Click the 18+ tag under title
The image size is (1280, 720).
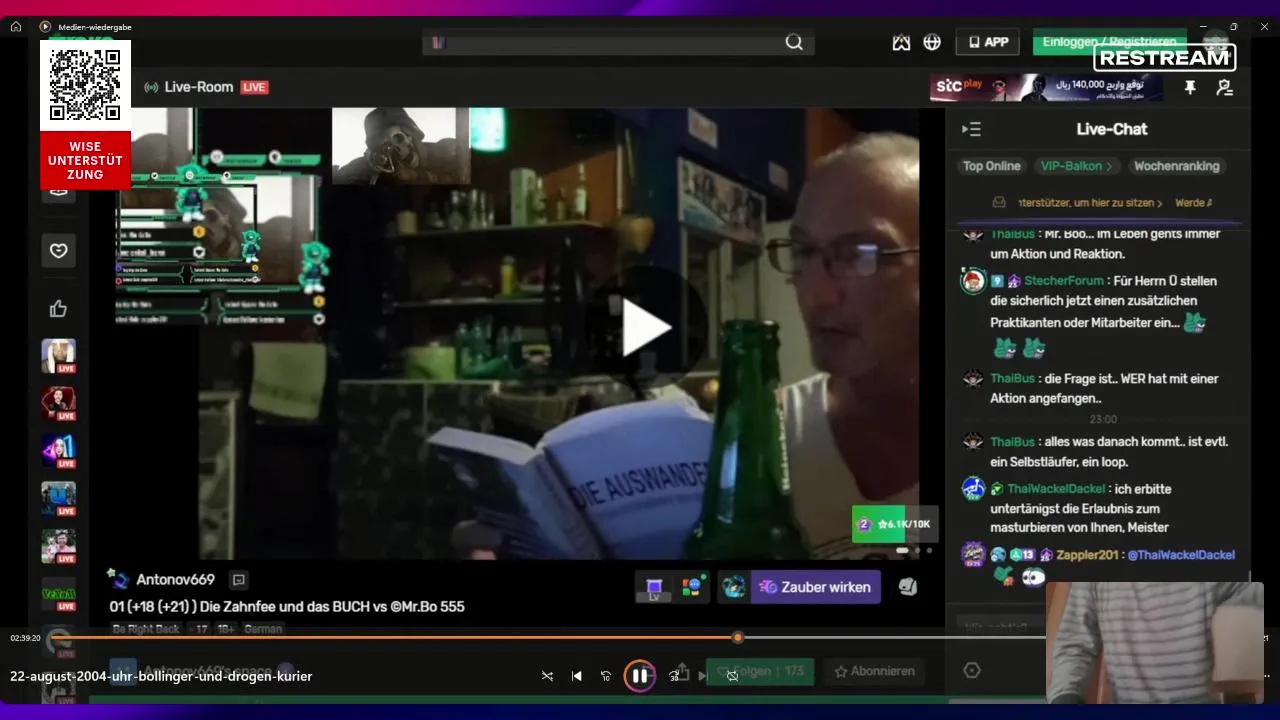point(226,629)
